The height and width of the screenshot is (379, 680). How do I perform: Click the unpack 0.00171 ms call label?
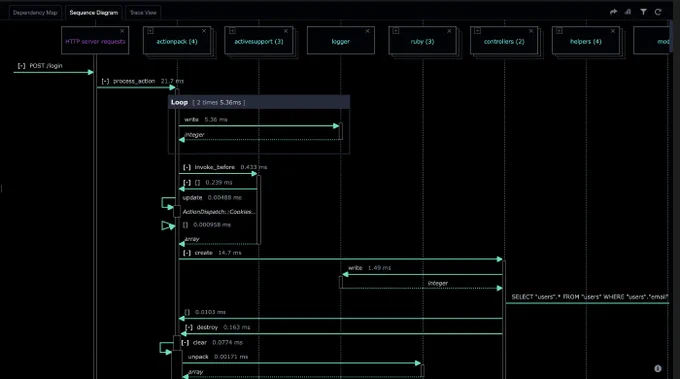pos(218,357)
